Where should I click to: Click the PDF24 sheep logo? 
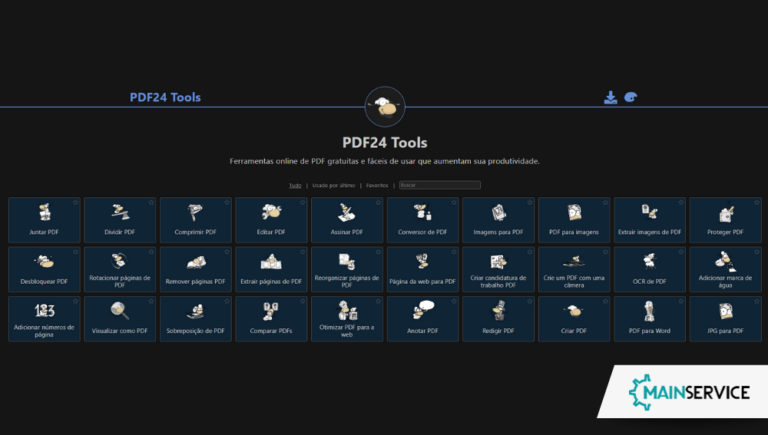tap(385, 107)
